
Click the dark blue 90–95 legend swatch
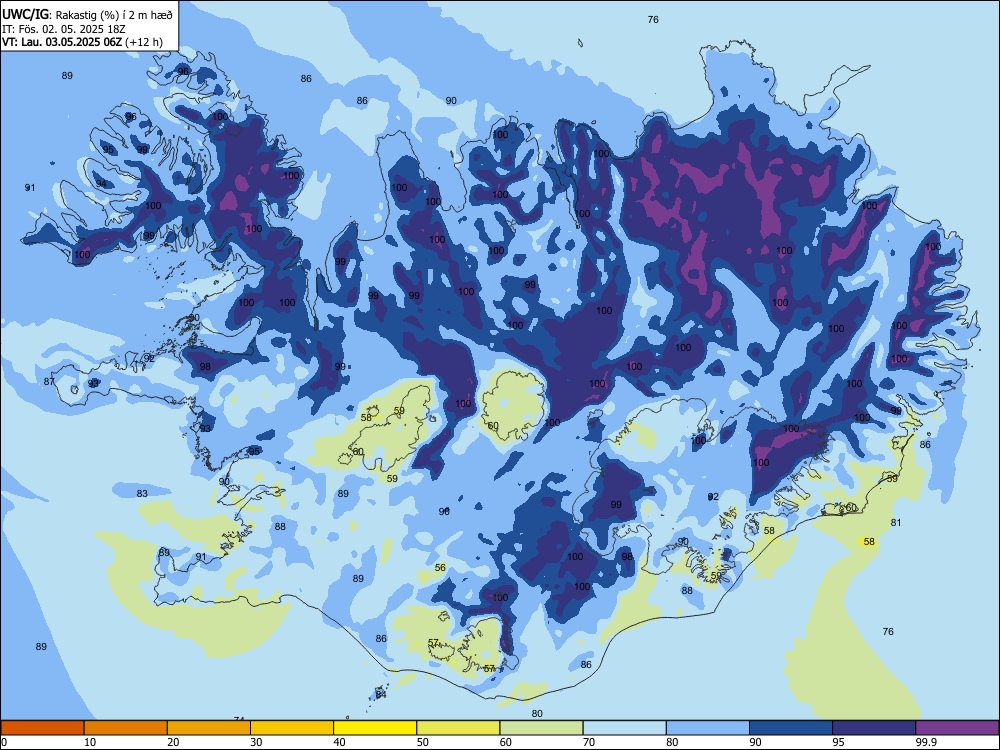[791, 728]
